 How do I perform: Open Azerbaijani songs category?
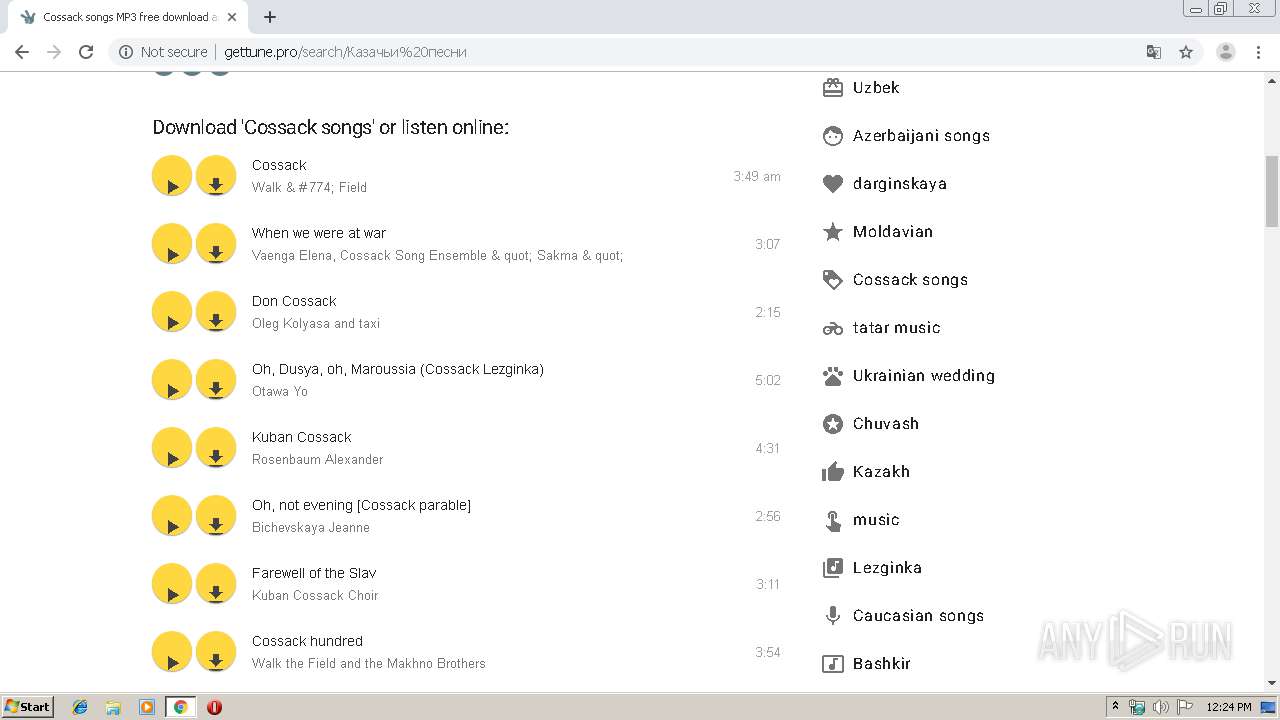pyautogui.click(x=921, y=136)
